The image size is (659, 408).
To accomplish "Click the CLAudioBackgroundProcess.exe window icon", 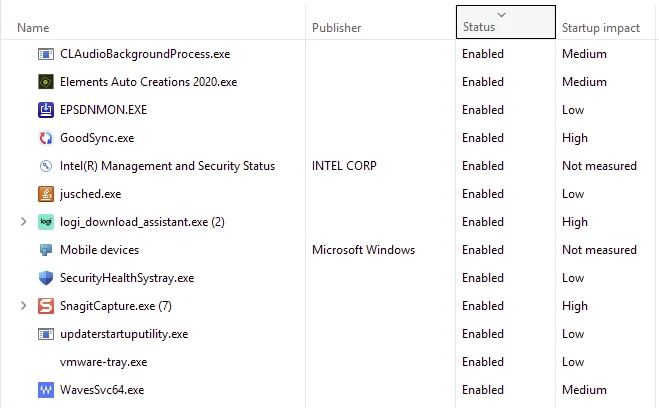I will pos(46,54).
